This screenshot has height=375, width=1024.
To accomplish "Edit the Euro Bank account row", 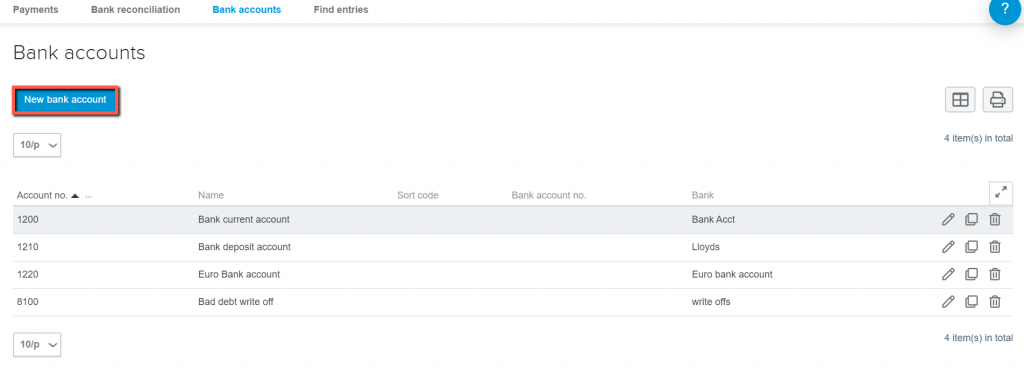I will tap(948, 274).
